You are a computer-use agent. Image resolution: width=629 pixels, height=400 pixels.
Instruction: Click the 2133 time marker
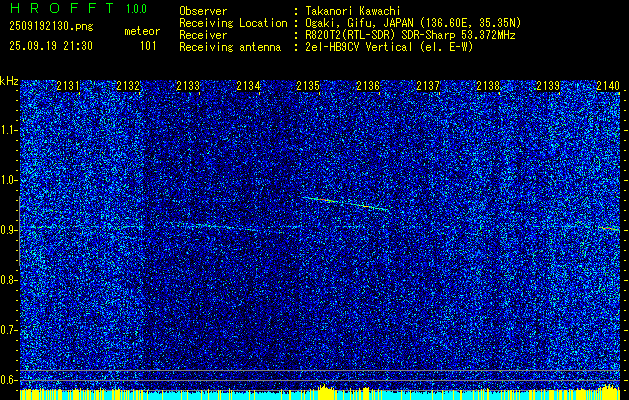pyautogui.click(x=188, y=85)
